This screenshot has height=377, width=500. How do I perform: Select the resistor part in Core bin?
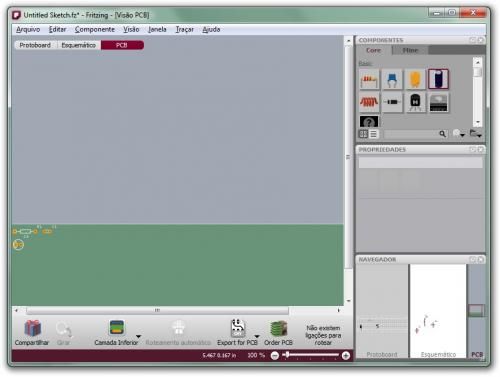pos(369,79)
